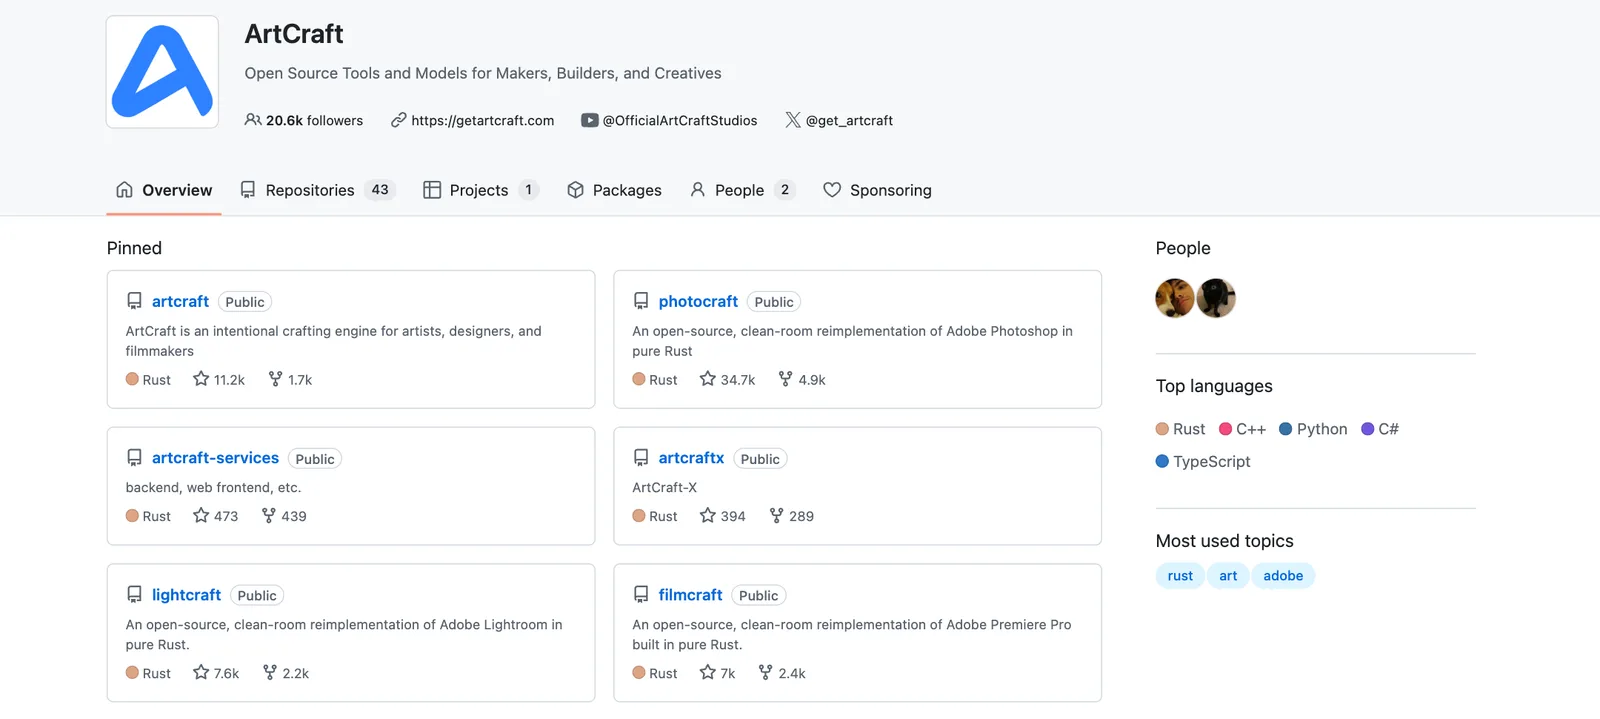The height and width of the screenshot is (719, 1600).
Task: Click the pink C++ language color dot
Action: point(1225,429)
